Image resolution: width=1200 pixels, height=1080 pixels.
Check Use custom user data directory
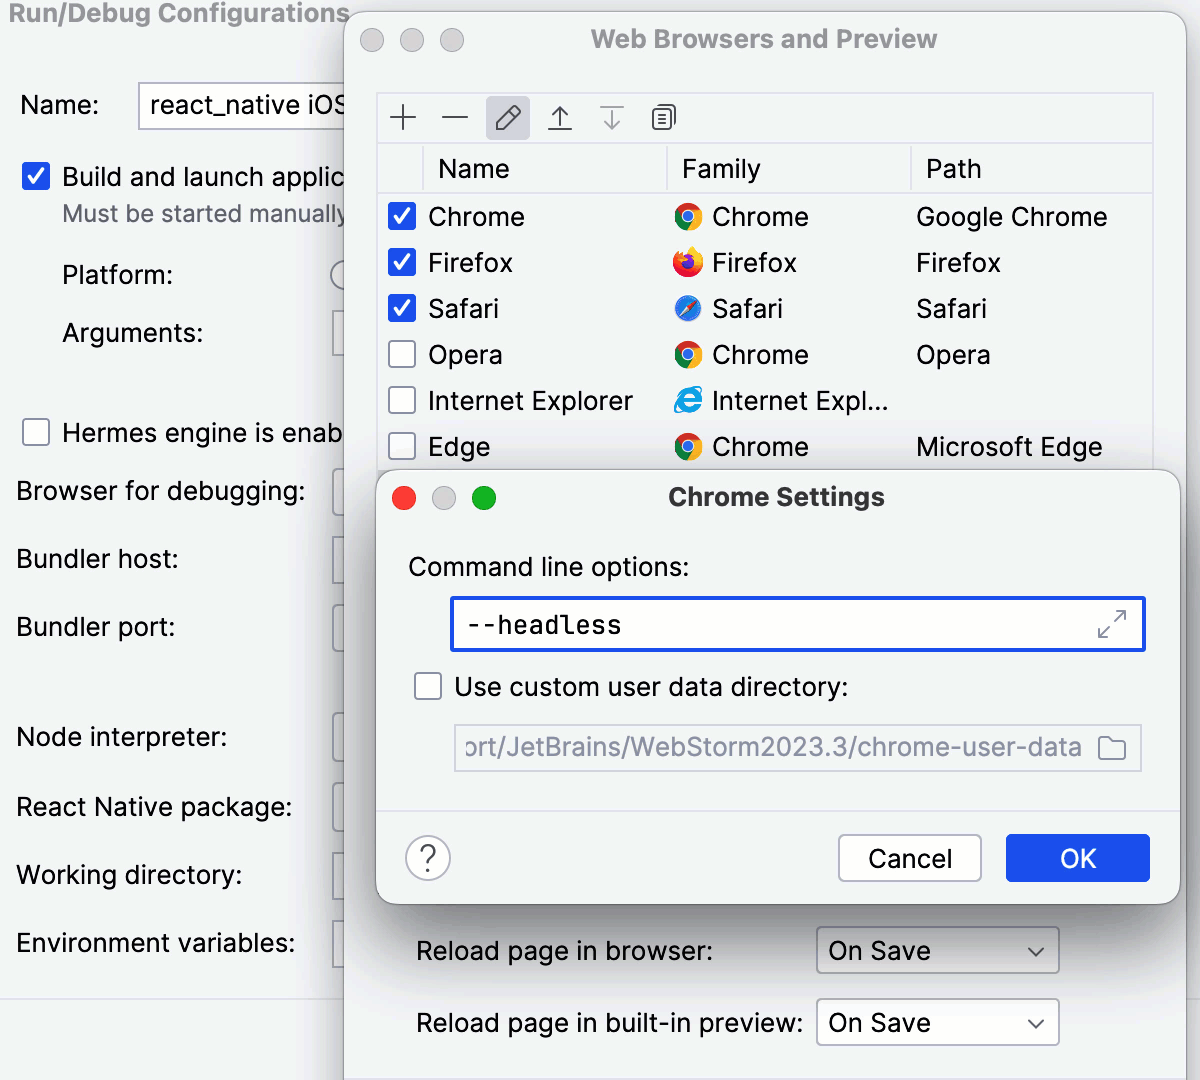click(427, 686)
